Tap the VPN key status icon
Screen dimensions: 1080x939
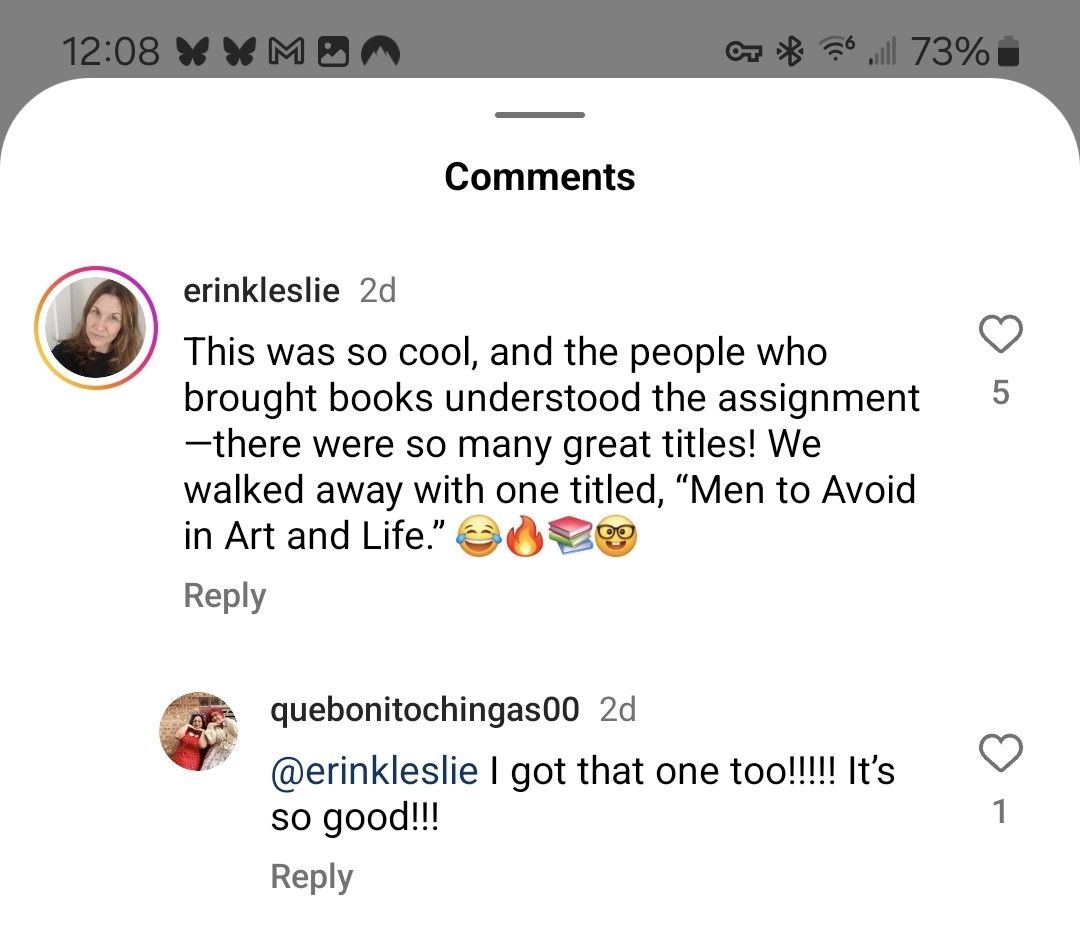[x=746, y=52]
